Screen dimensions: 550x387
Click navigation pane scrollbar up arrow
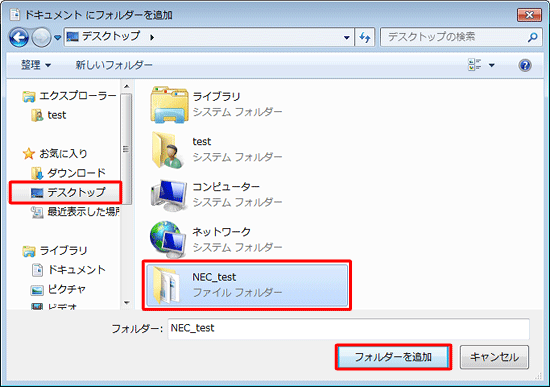pos(127,86)
